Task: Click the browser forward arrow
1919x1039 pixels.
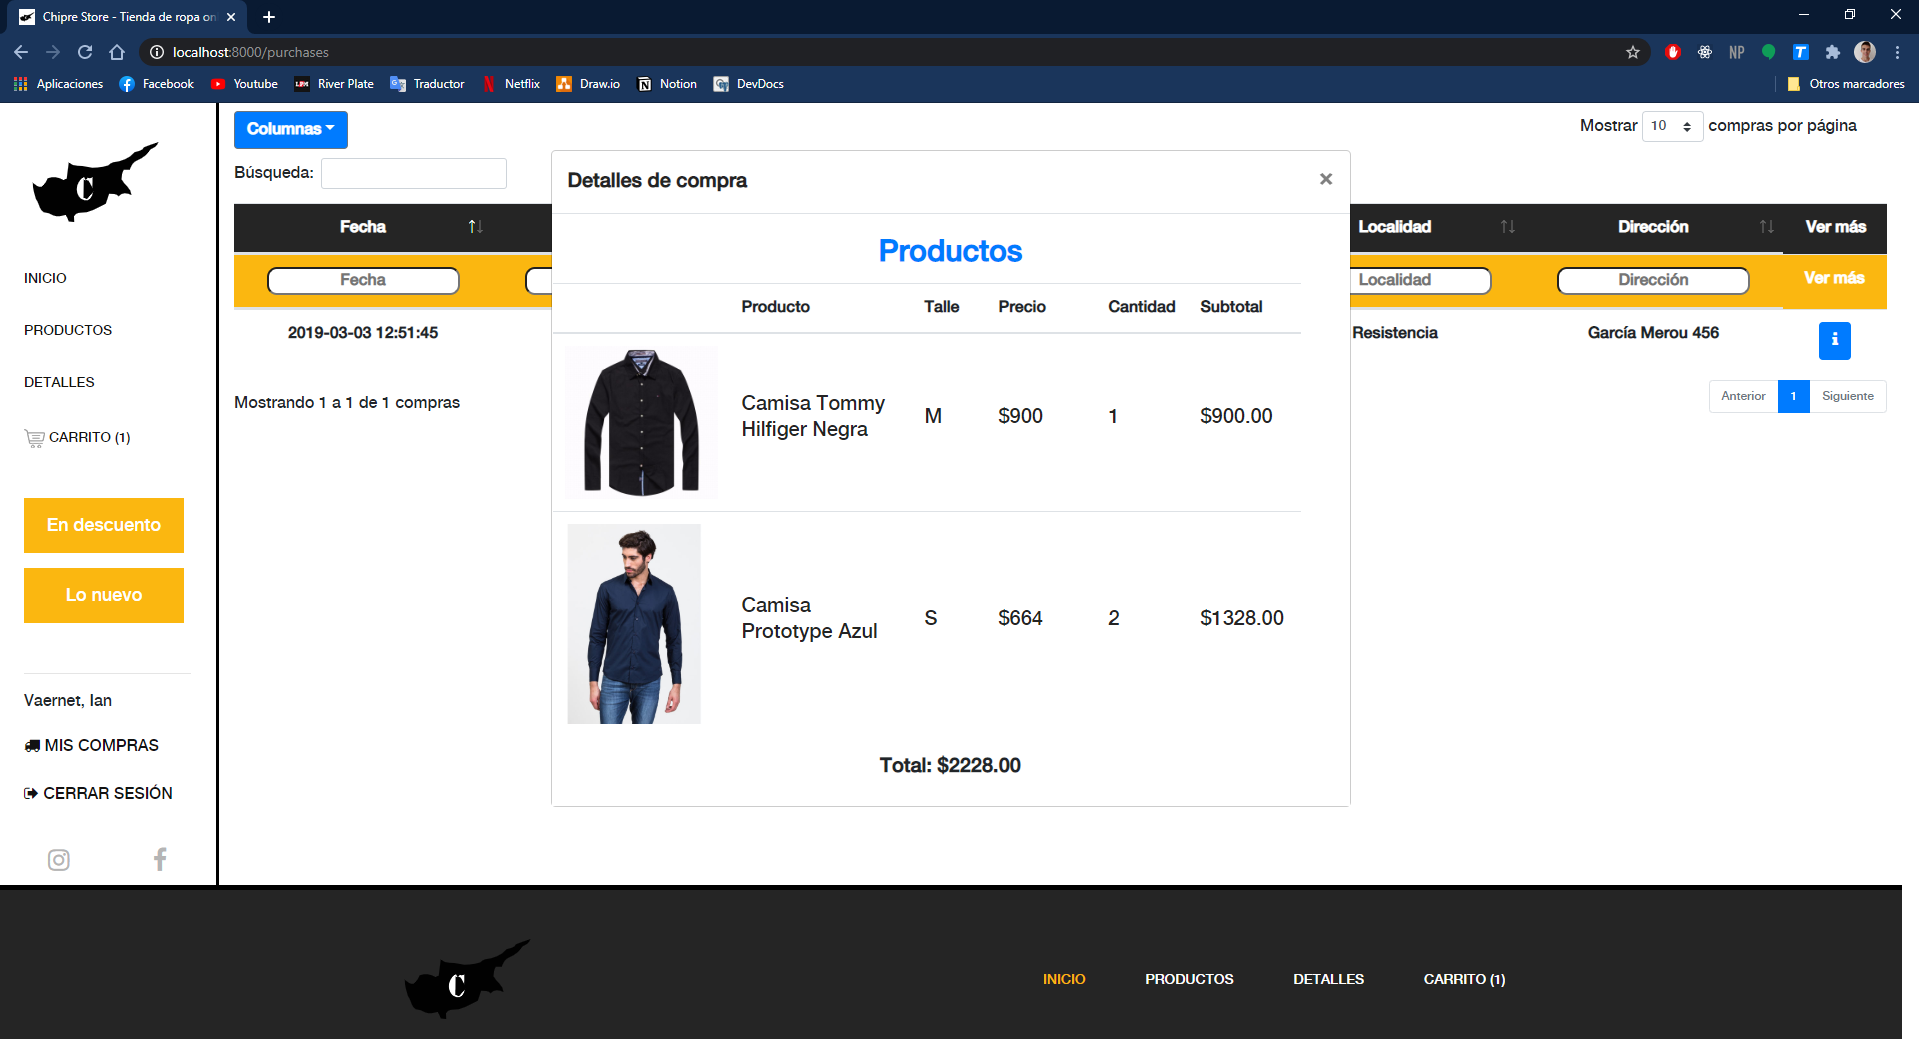Action: [53, 52]
